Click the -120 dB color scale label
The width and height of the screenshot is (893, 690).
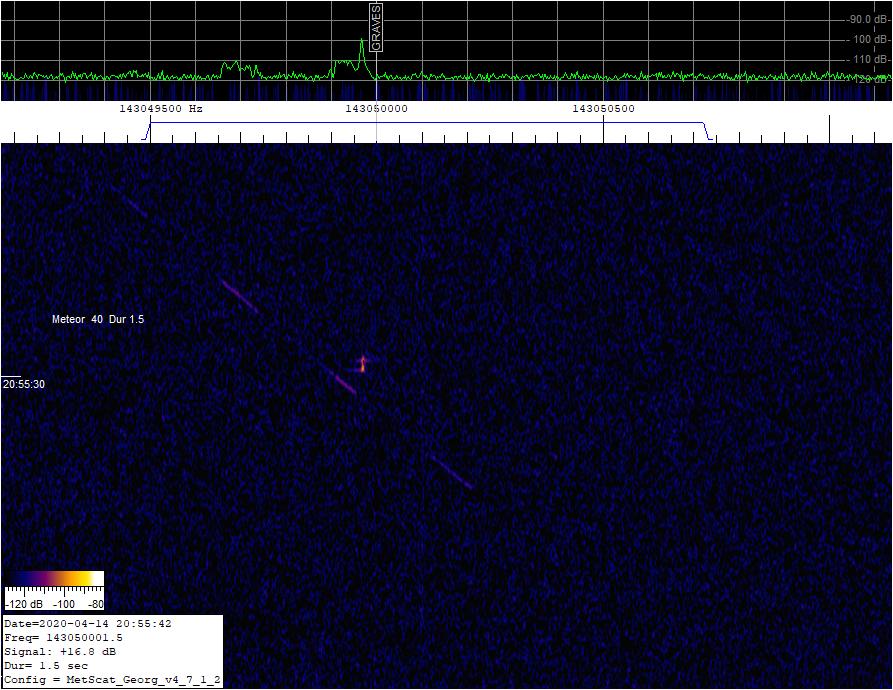pos(23,604)
